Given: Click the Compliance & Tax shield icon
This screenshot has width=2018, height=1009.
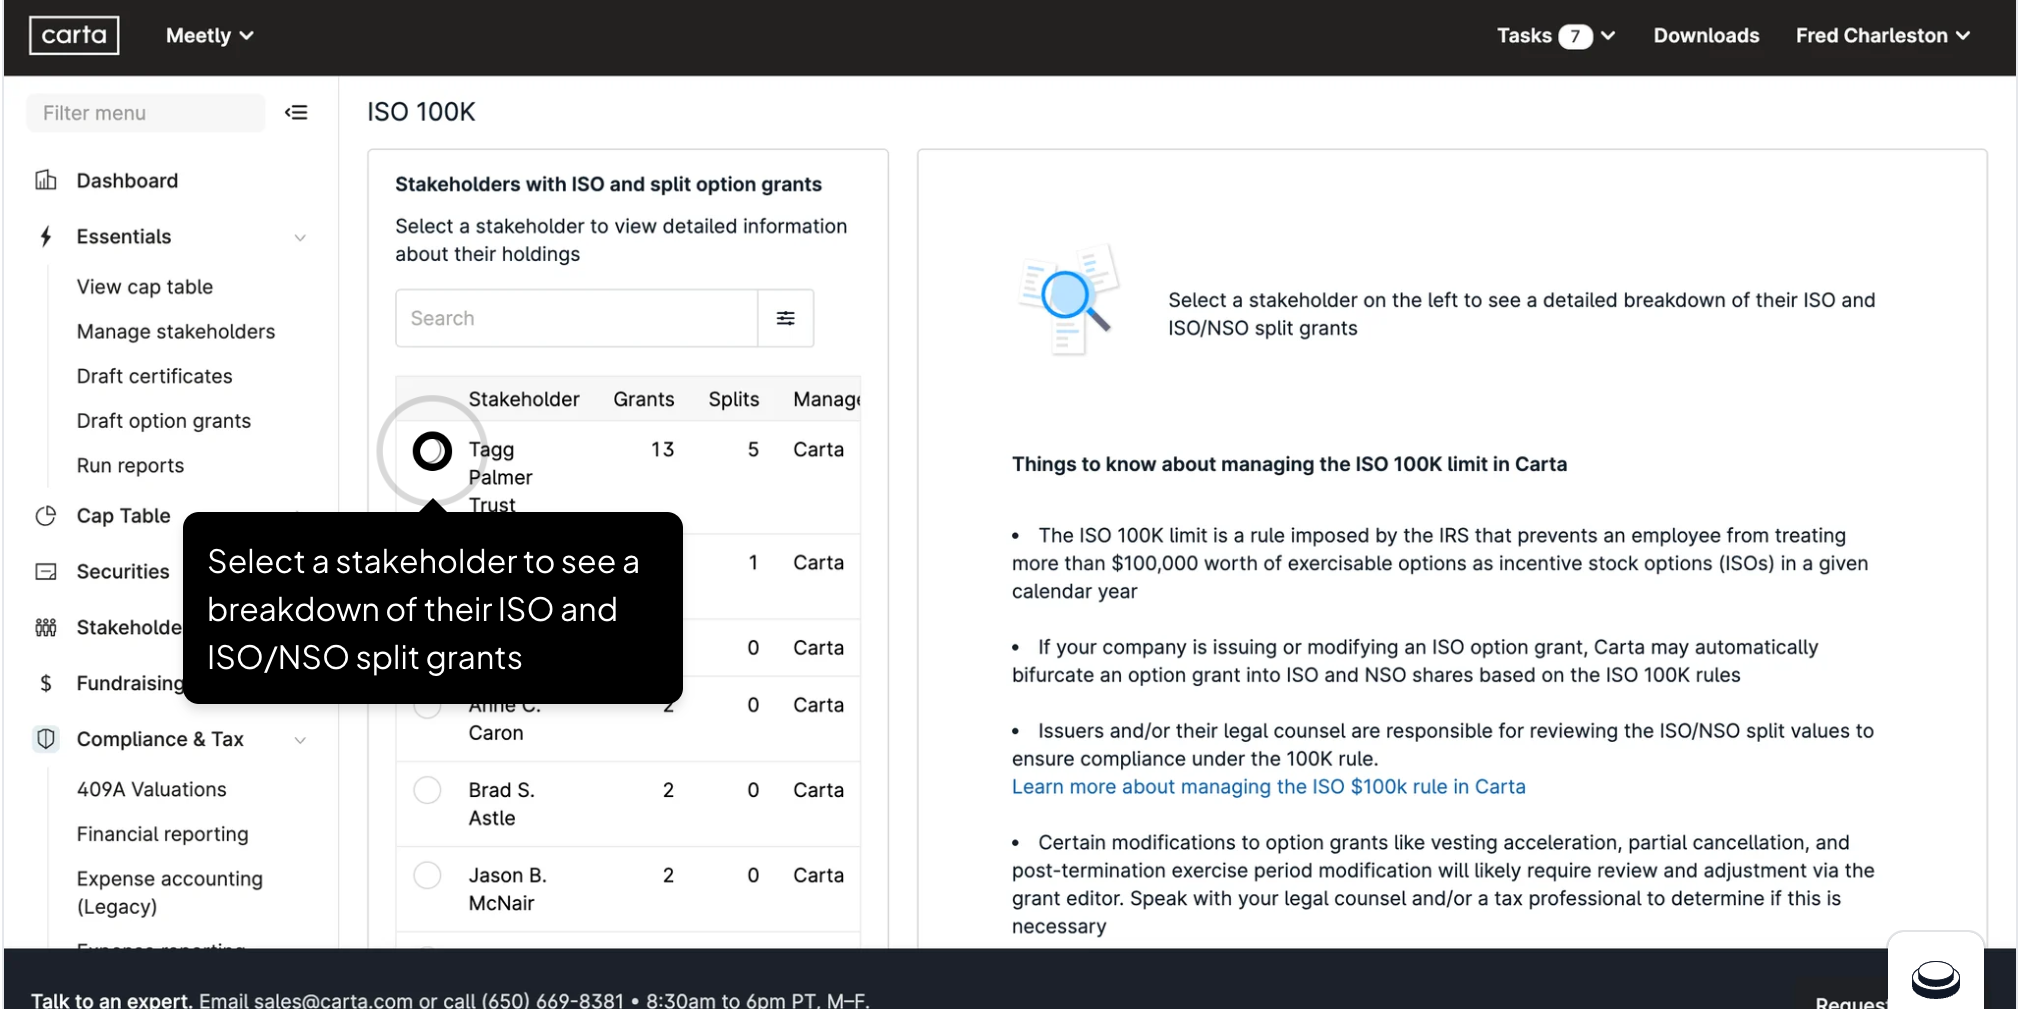Looking at the screenshot, I should pyautogui.click(x=46, y=739).
